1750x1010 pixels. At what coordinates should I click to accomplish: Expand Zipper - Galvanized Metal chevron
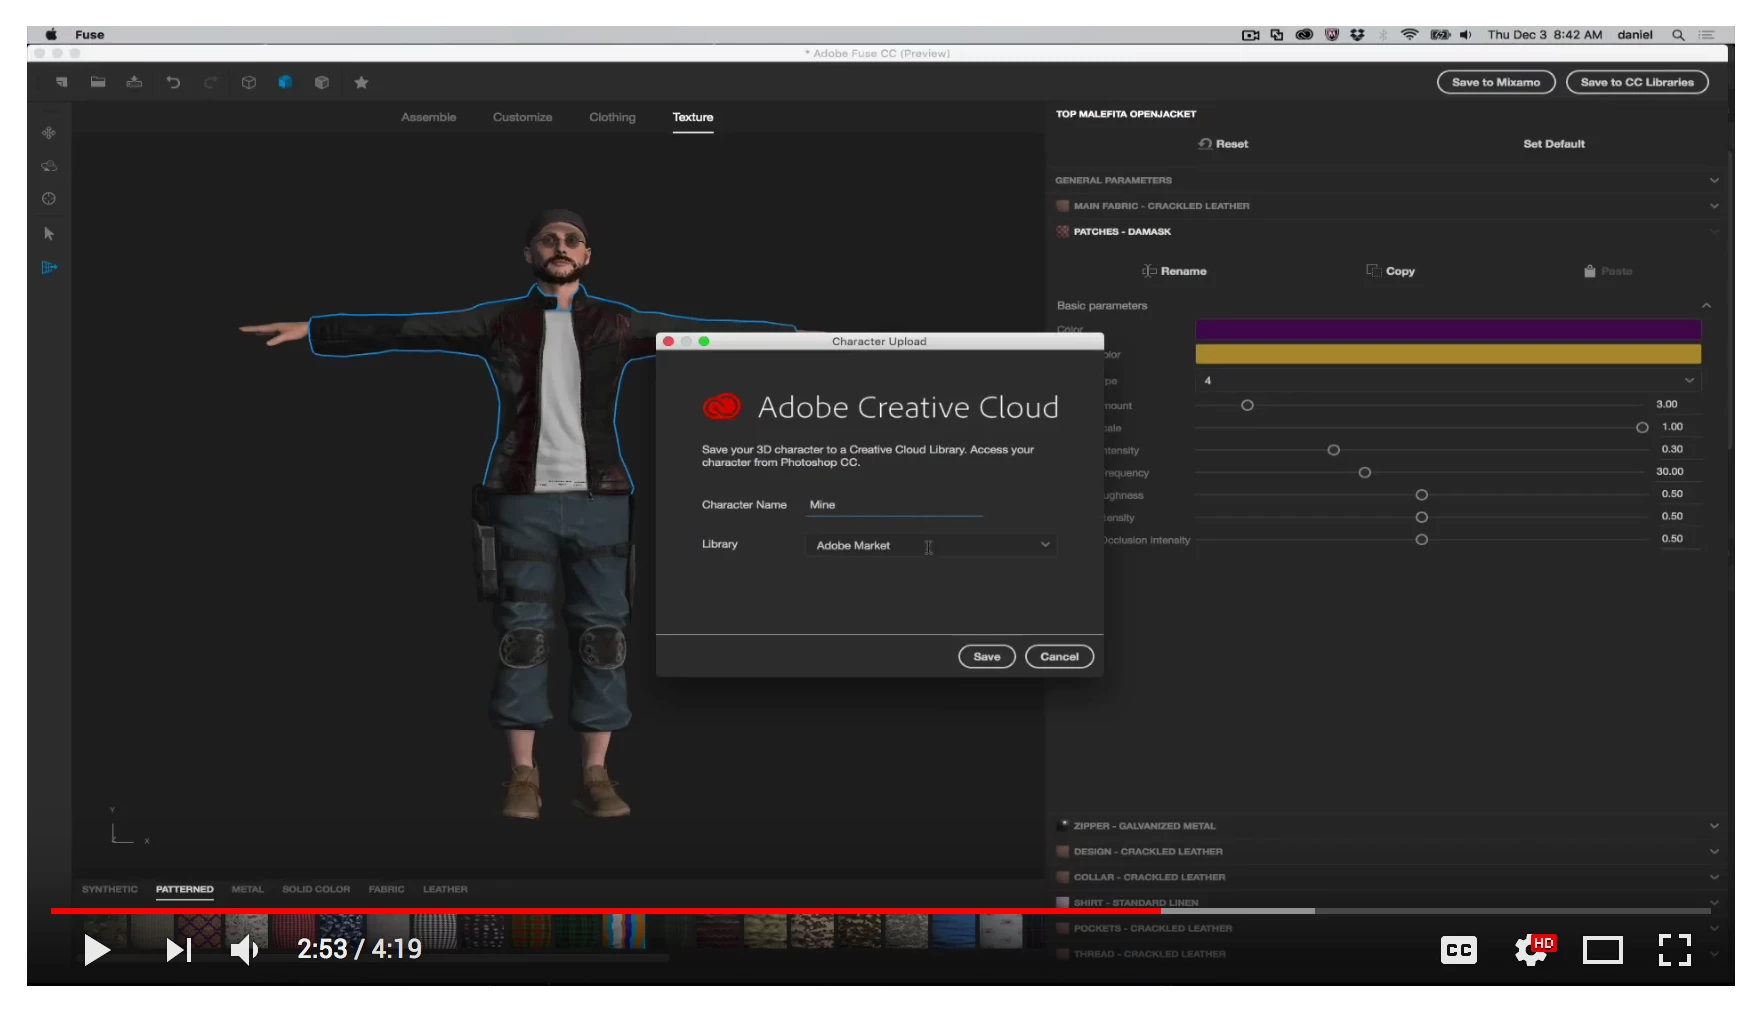1714,826
